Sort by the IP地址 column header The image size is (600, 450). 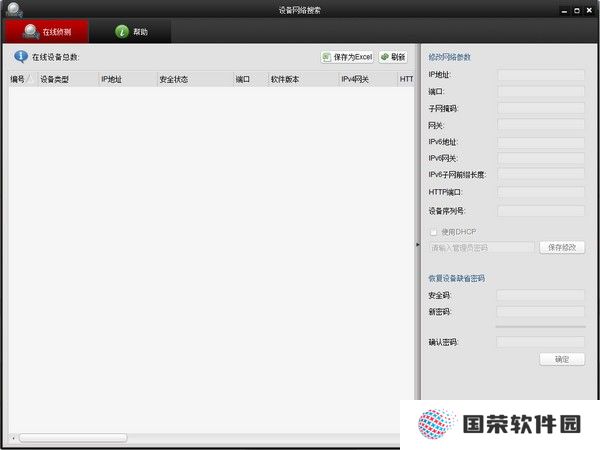[x=128, y=79]
